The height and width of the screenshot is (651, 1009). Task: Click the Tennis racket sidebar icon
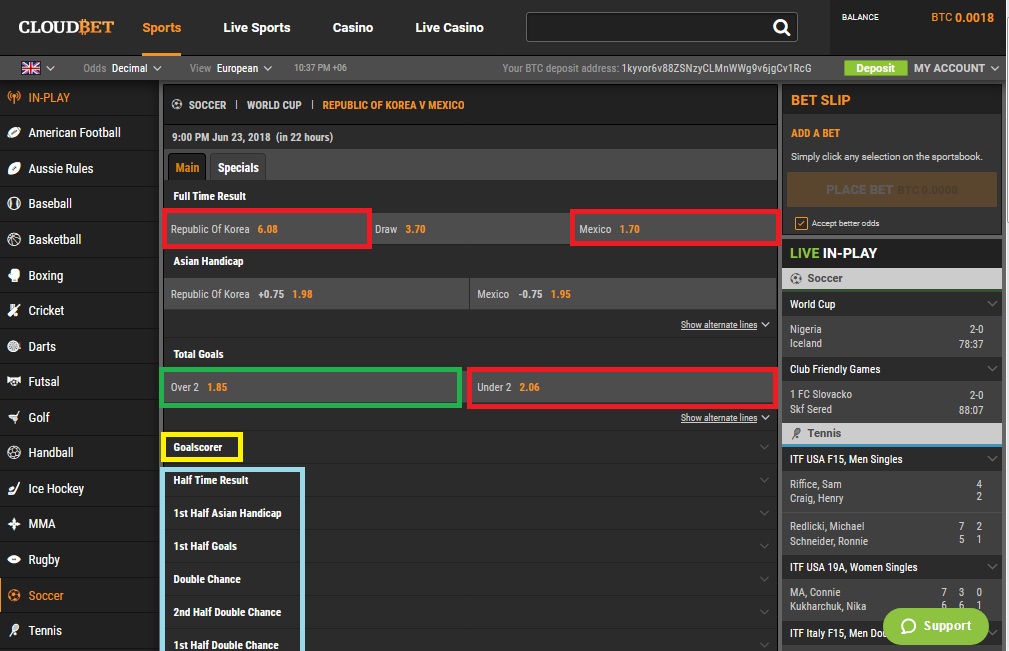tap(14, 630)
